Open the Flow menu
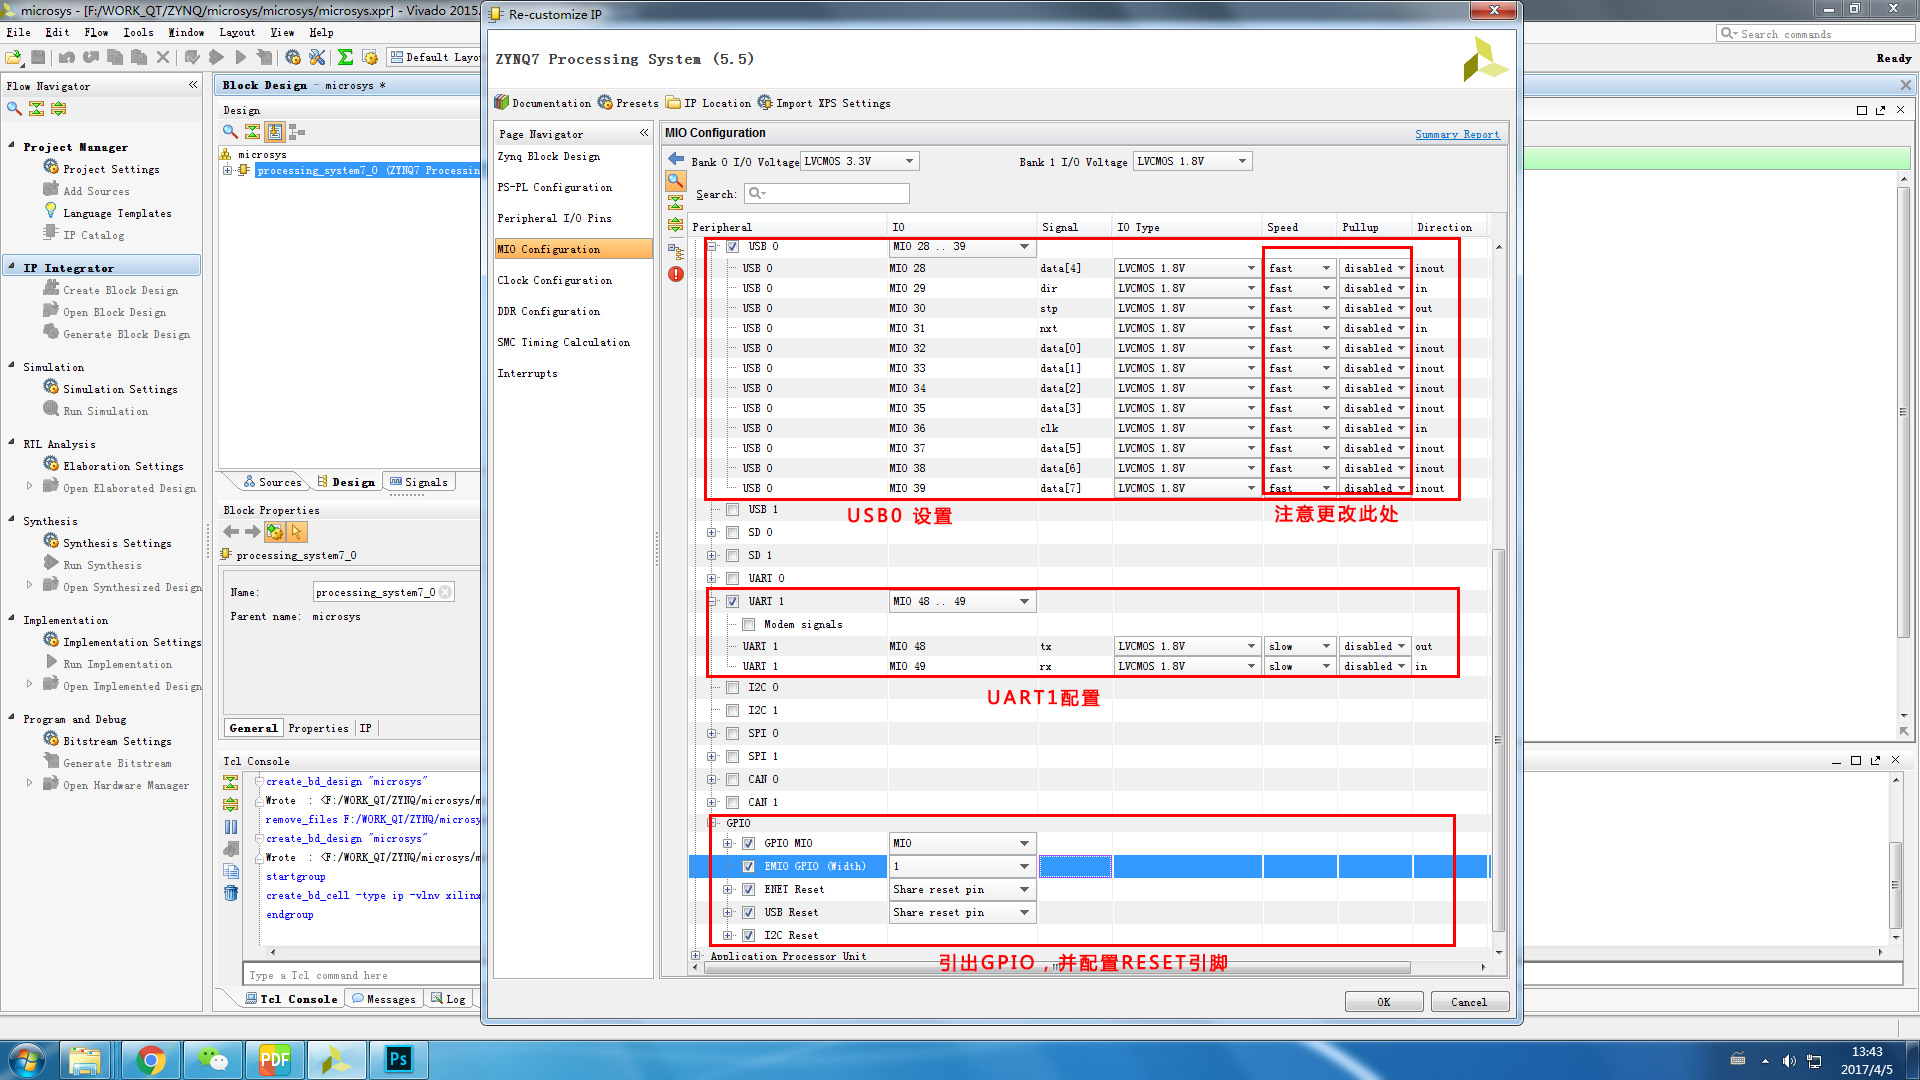The height and width of the screenshot is (1080, 1920). (x=97, y=32)
